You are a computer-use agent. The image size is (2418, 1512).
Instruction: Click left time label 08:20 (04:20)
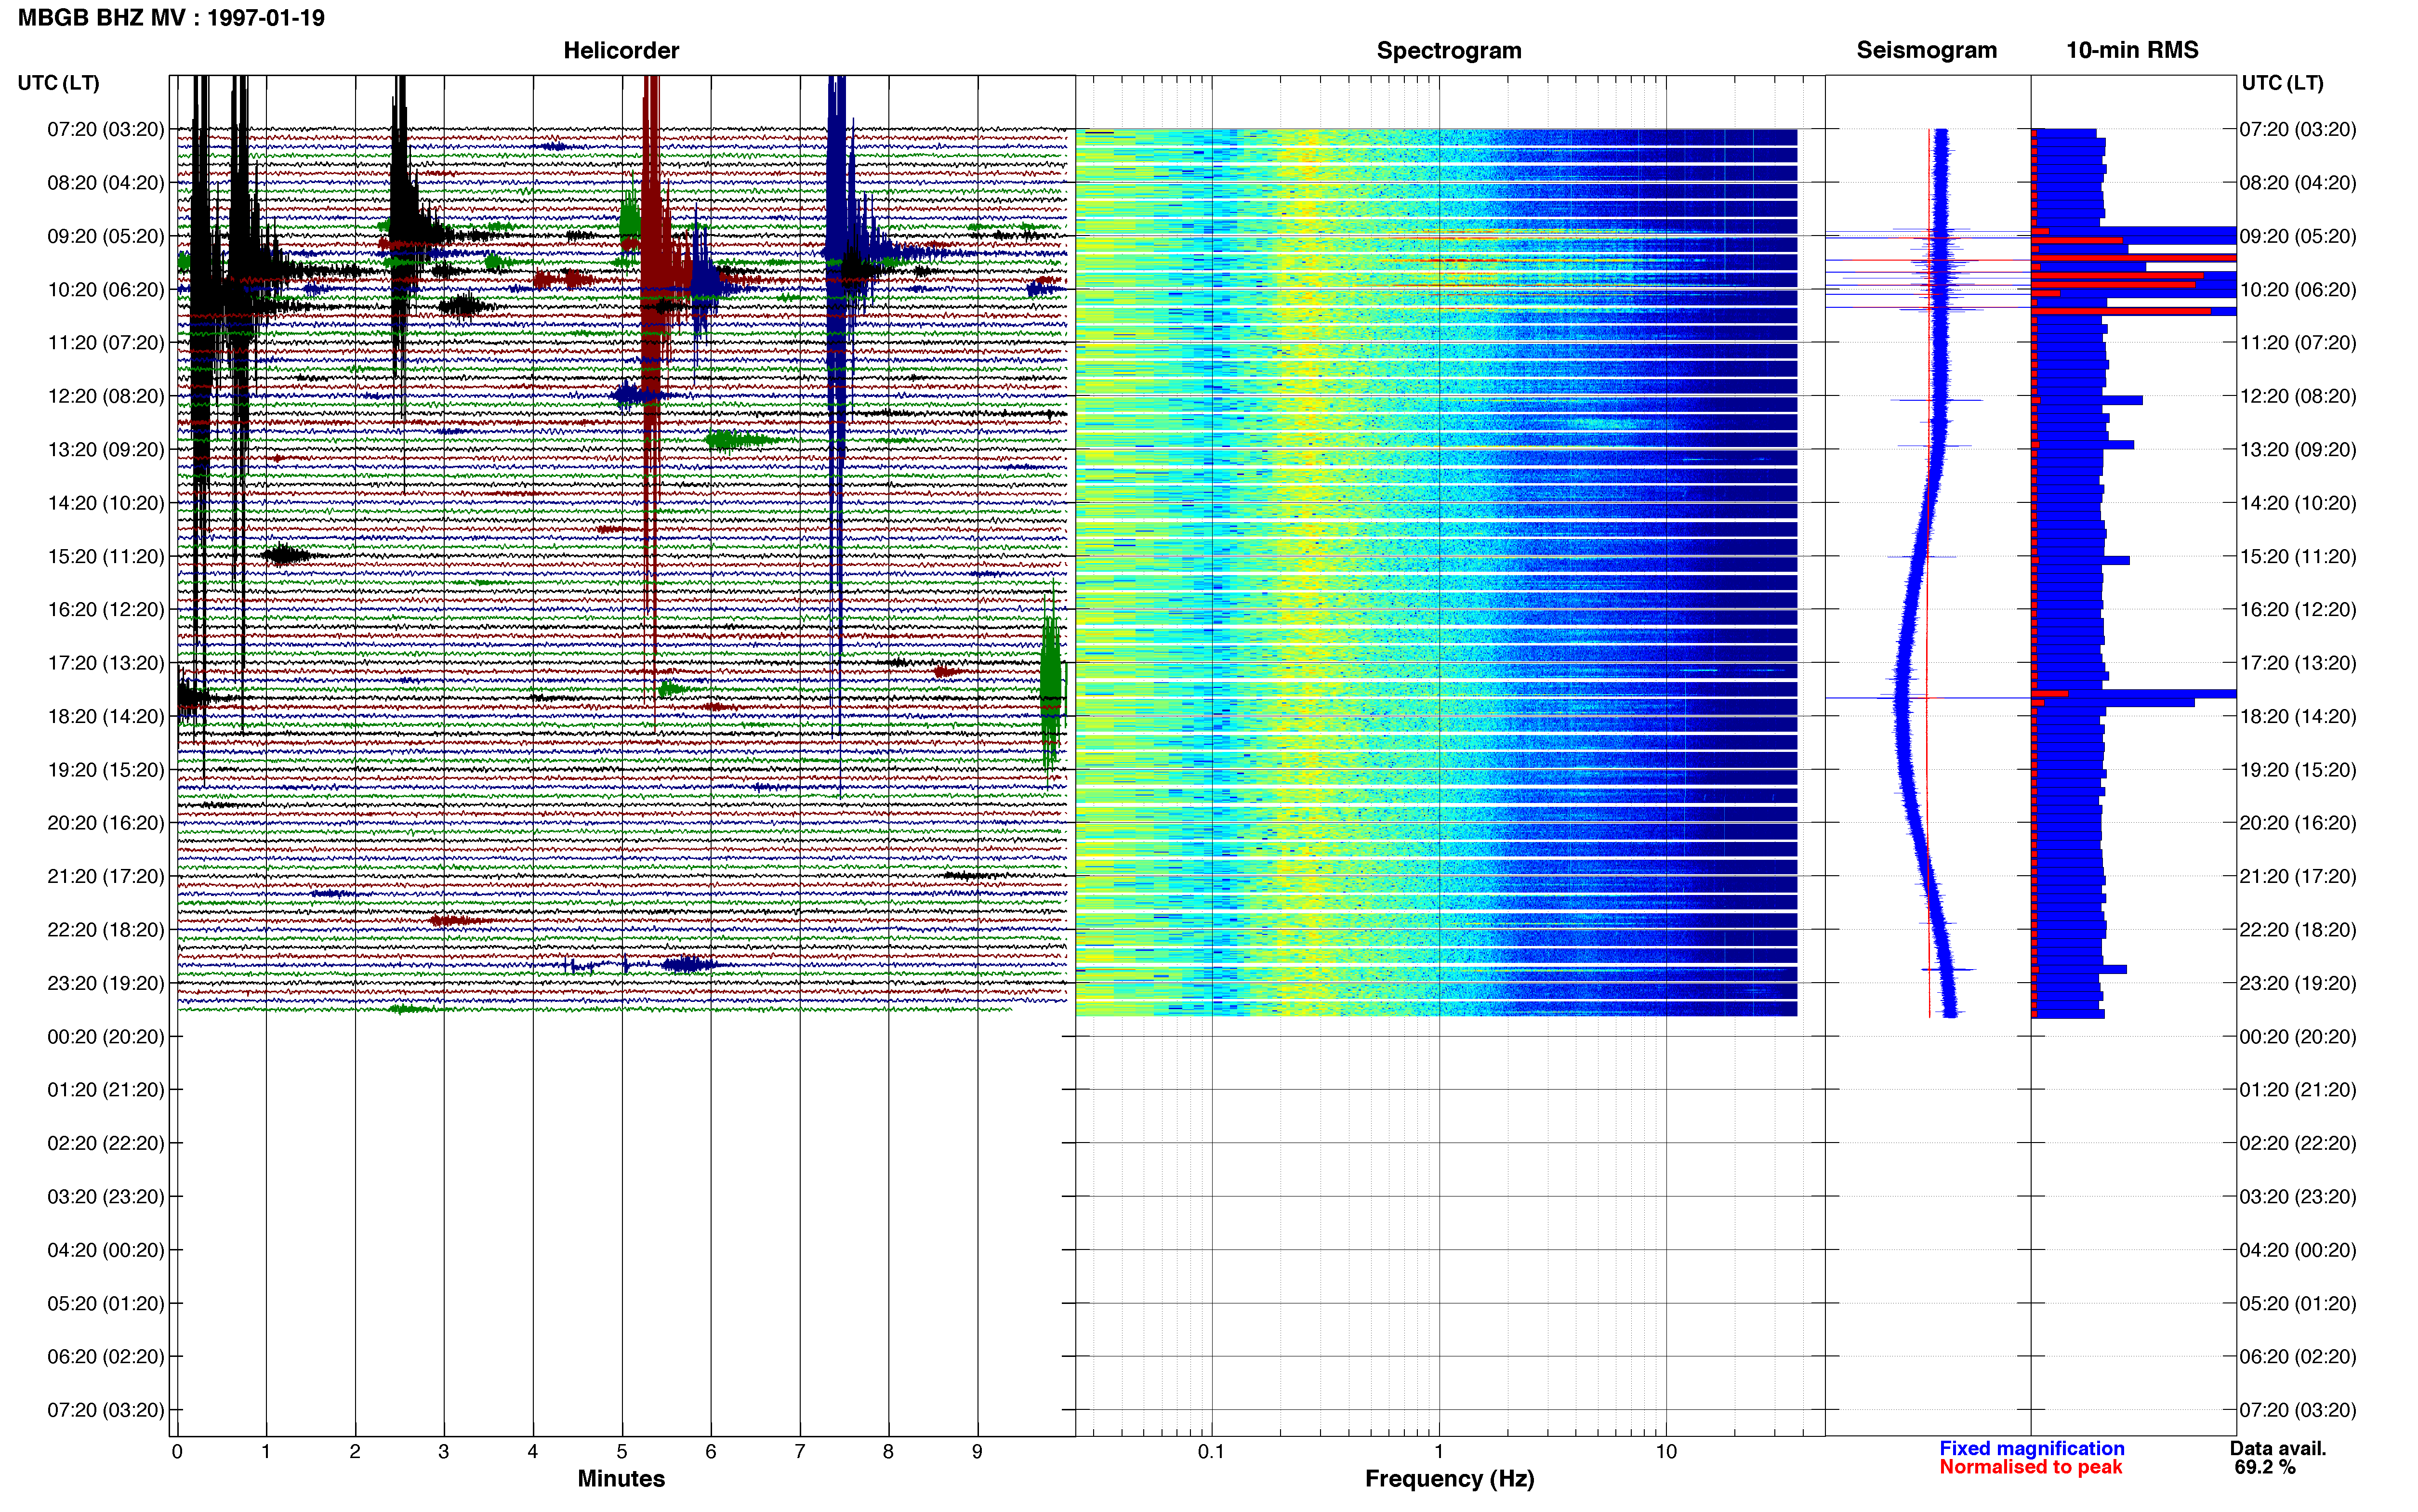click(x=106, y=183)
